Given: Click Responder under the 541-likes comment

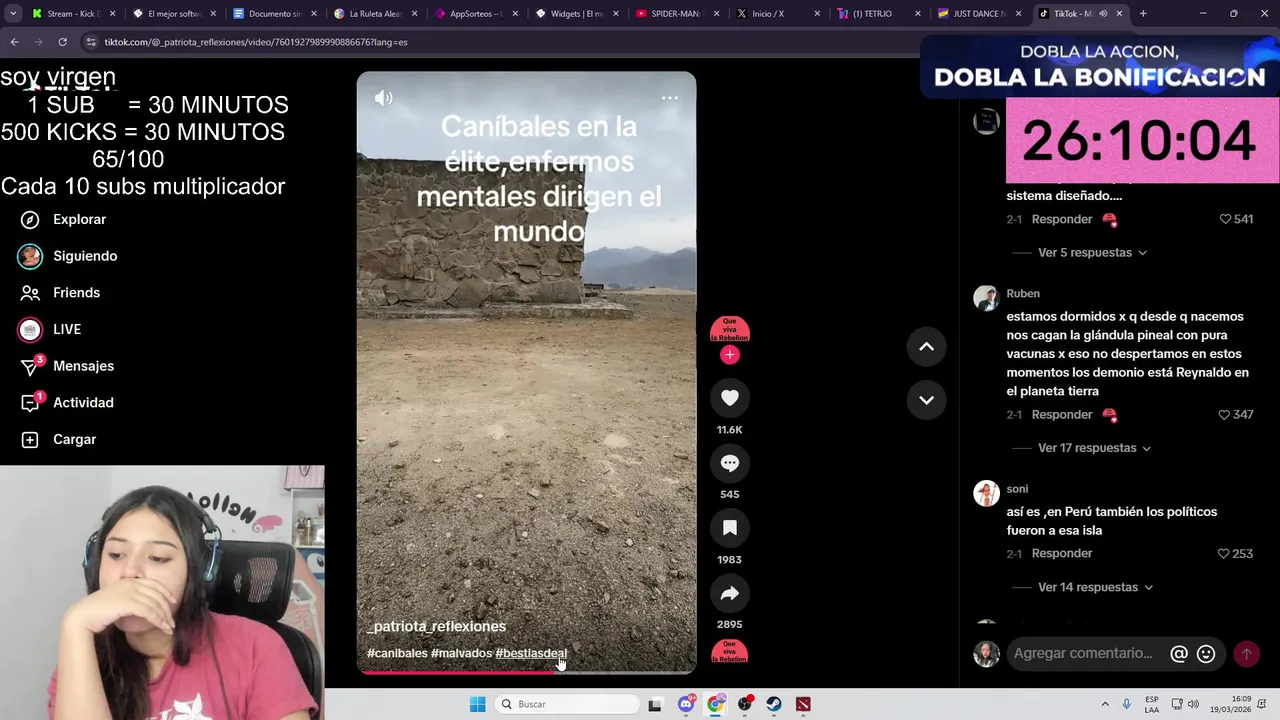Looking at the screenshot, I should (1061, 219).
